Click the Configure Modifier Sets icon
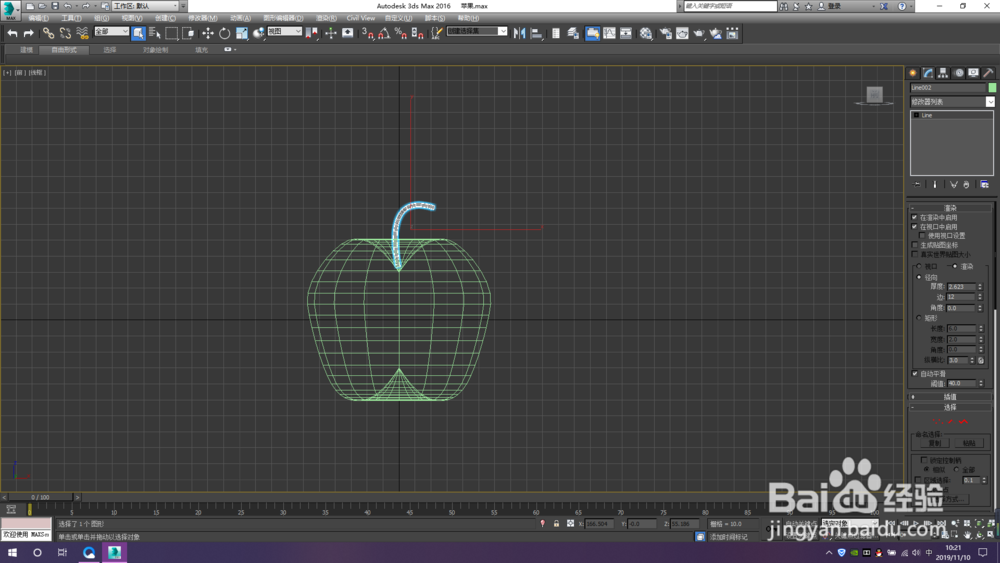This screenshot has height=563, width=1000. 985,184
